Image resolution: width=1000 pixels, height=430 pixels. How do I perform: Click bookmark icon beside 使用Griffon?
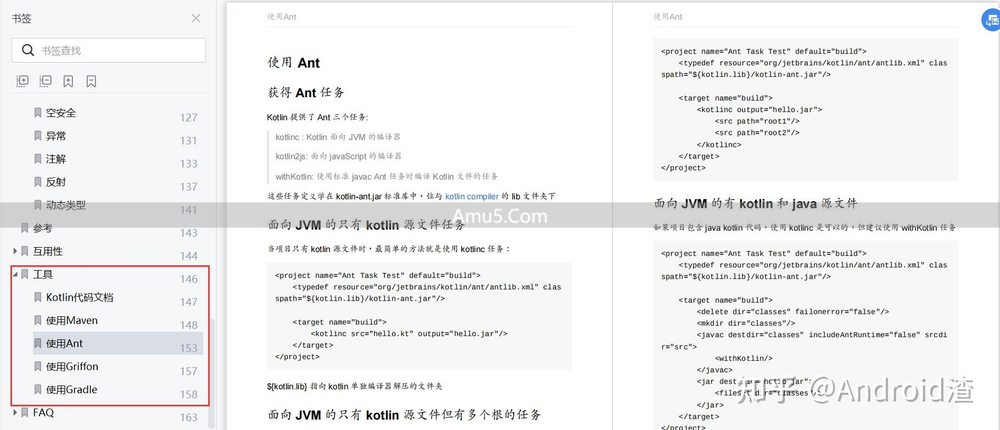38,366
